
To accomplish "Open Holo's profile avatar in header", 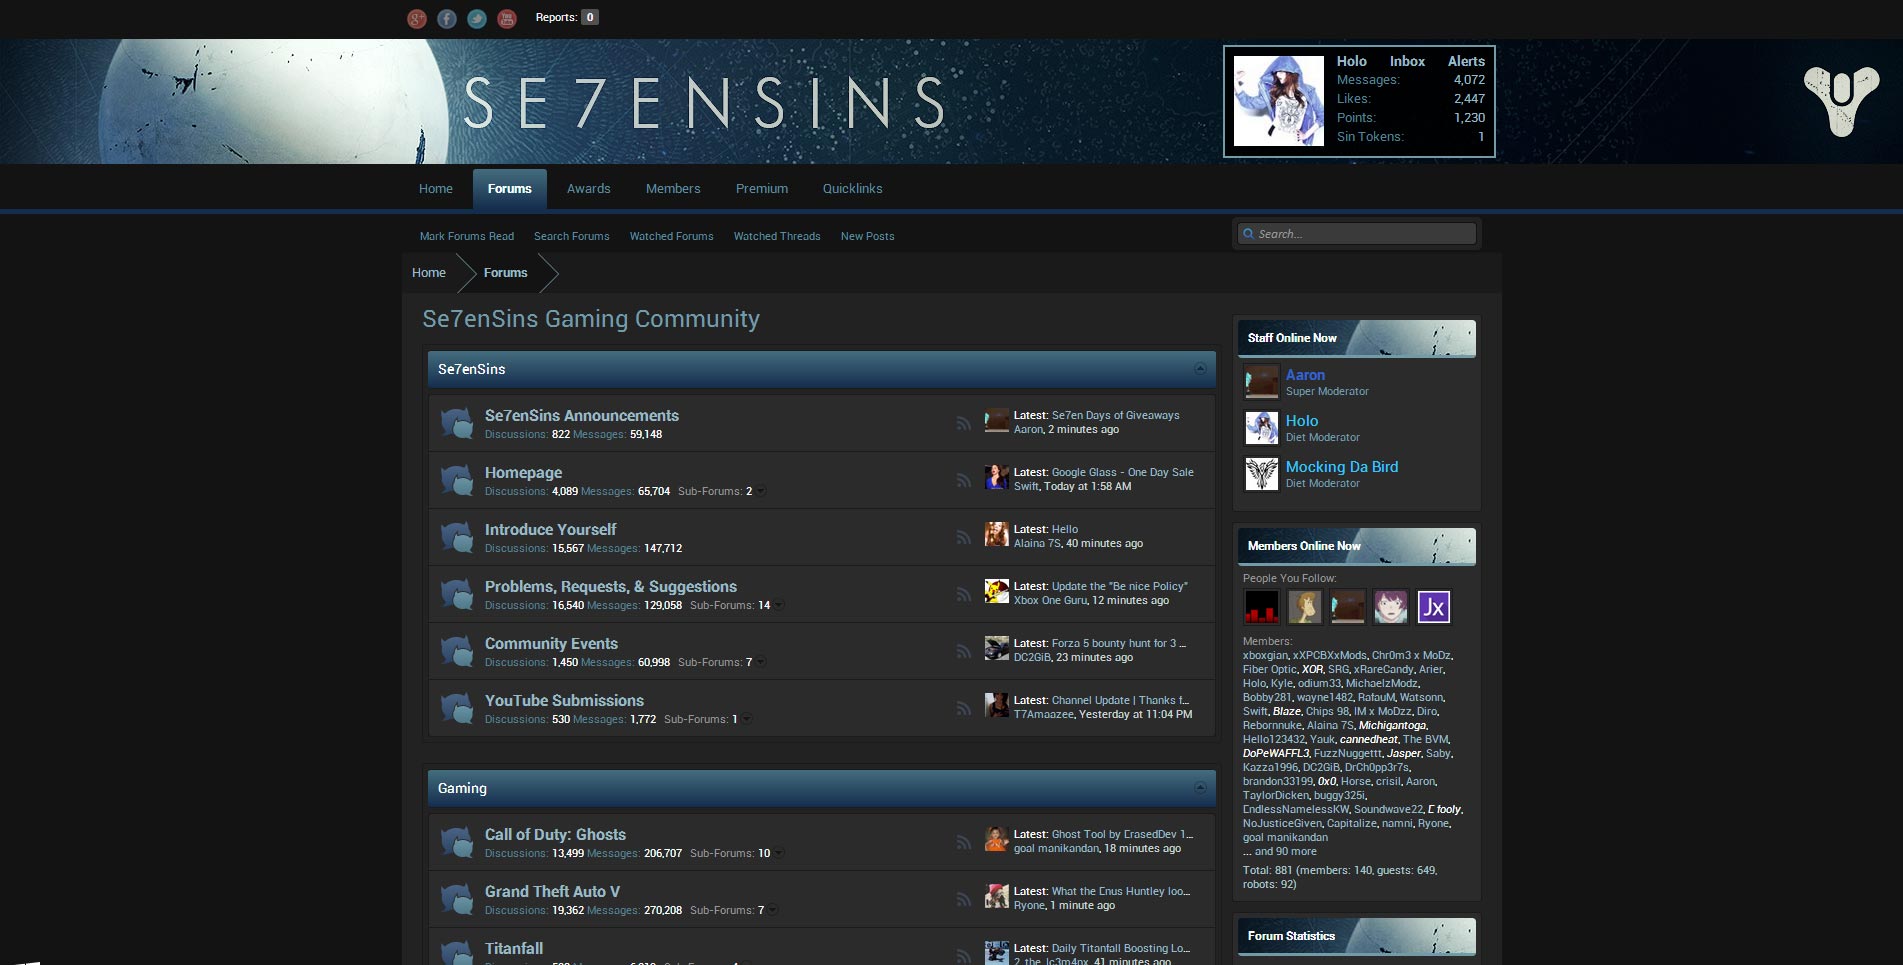I will (x=1279, y=101).
